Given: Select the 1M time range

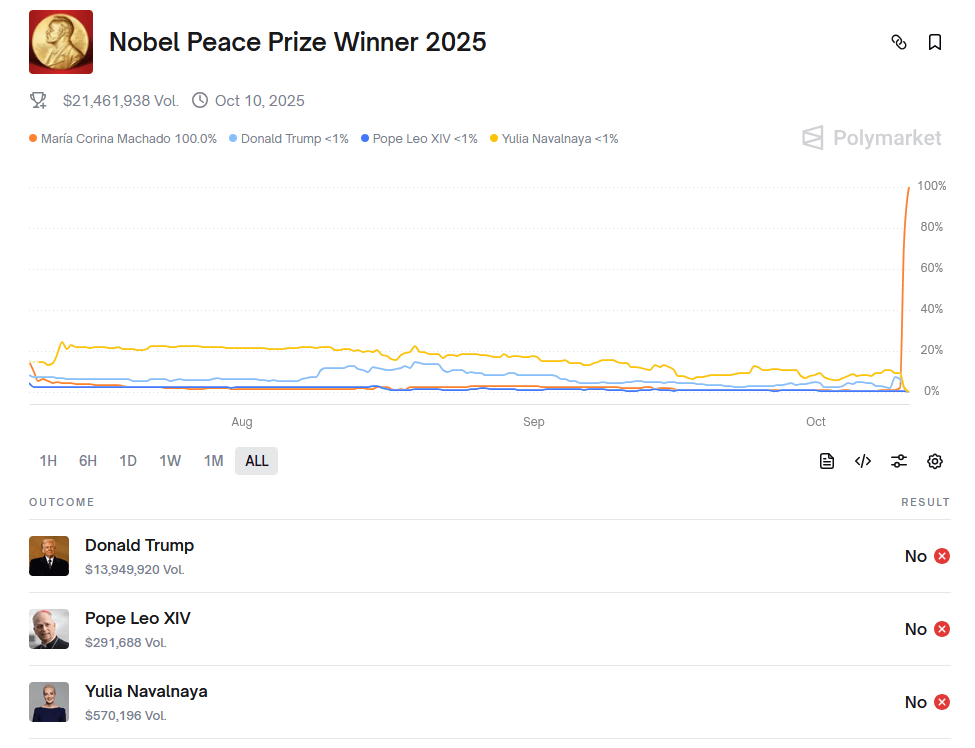Looking at the screenshot, I should pyautogui.click(x=213, y=461).
